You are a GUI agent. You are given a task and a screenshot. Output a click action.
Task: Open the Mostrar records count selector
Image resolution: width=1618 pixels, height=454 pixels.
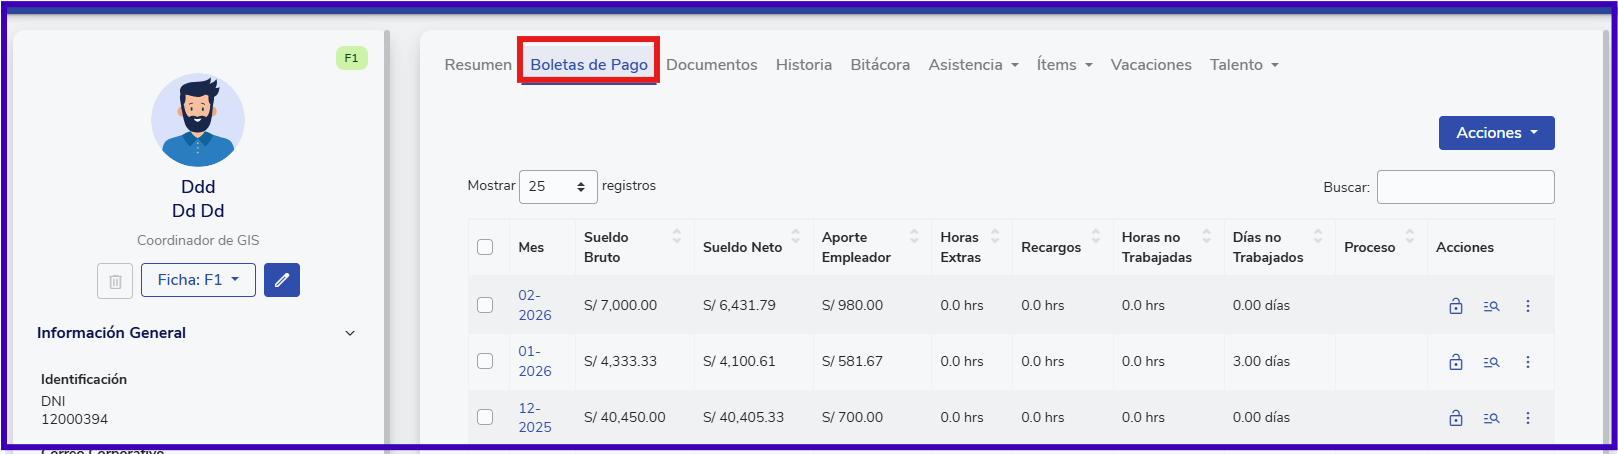click(x=557, y=187)
